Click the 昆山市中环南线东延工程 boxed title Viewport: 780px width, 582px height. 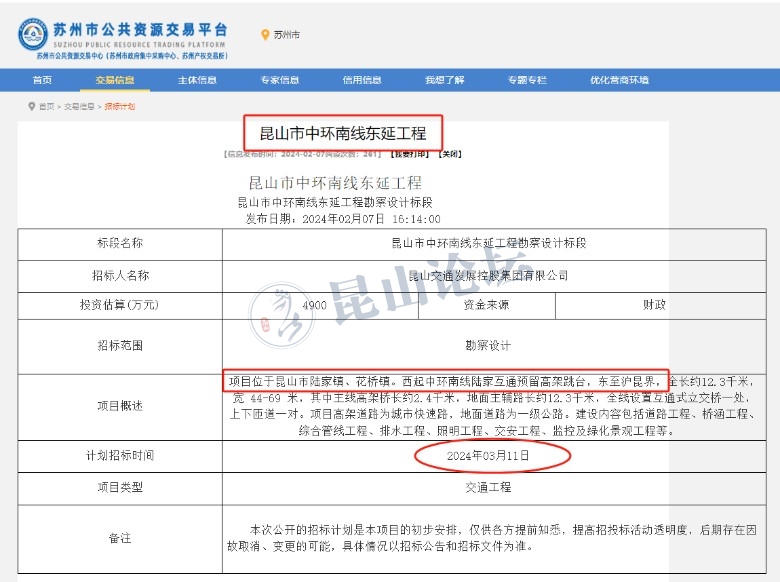point(343,133)
